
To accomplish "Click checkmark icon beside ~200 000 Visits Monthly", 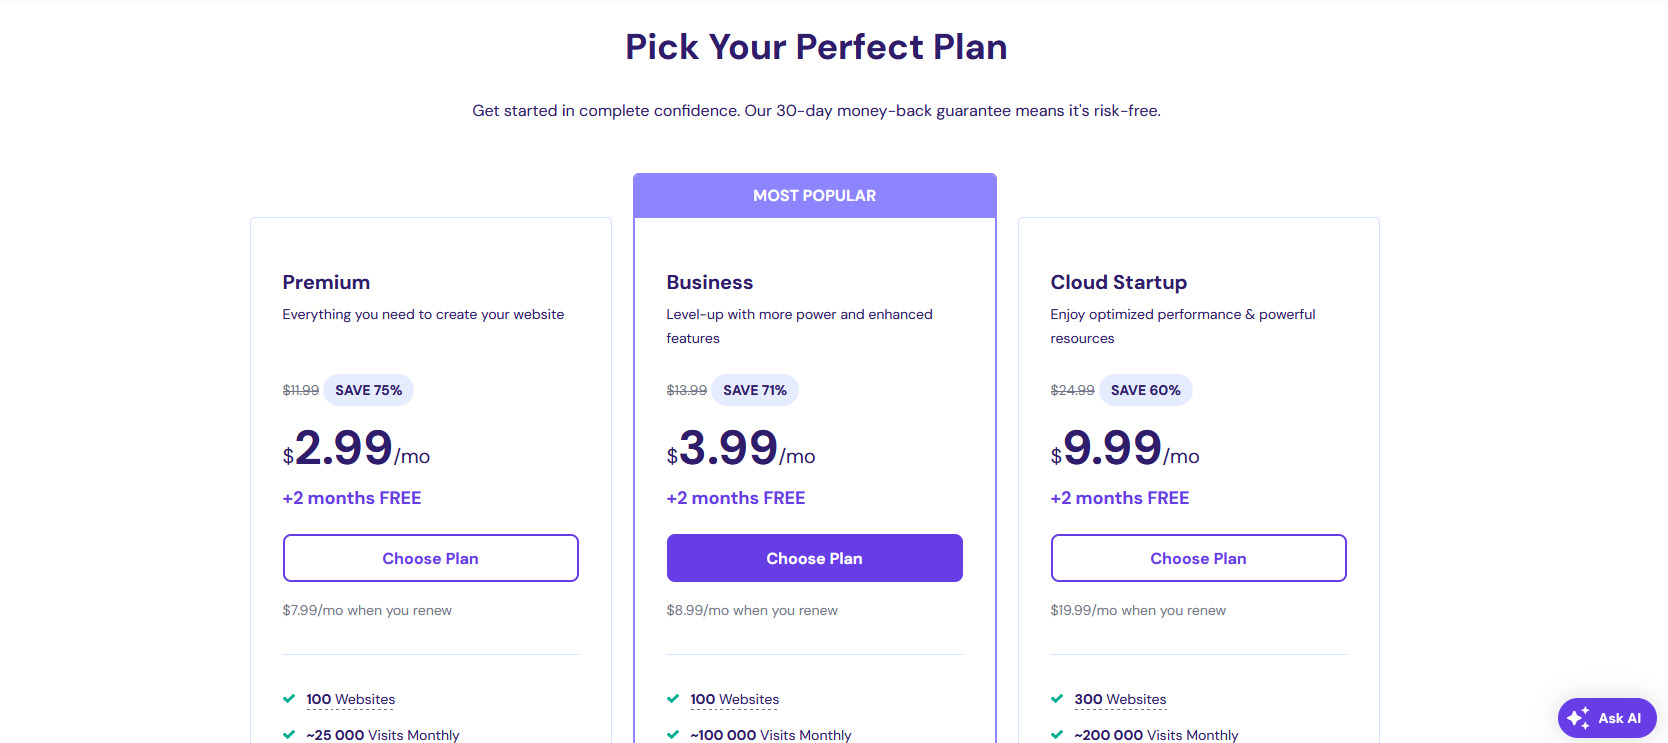I will coord(1057,735).
